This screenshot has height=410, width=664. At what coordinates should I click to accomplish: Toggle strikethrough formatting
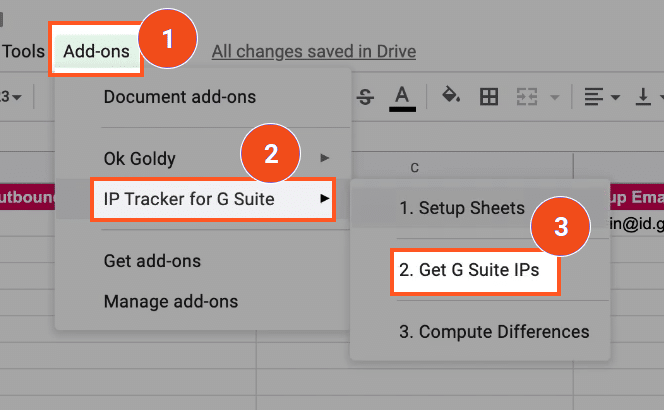(365, 97)
